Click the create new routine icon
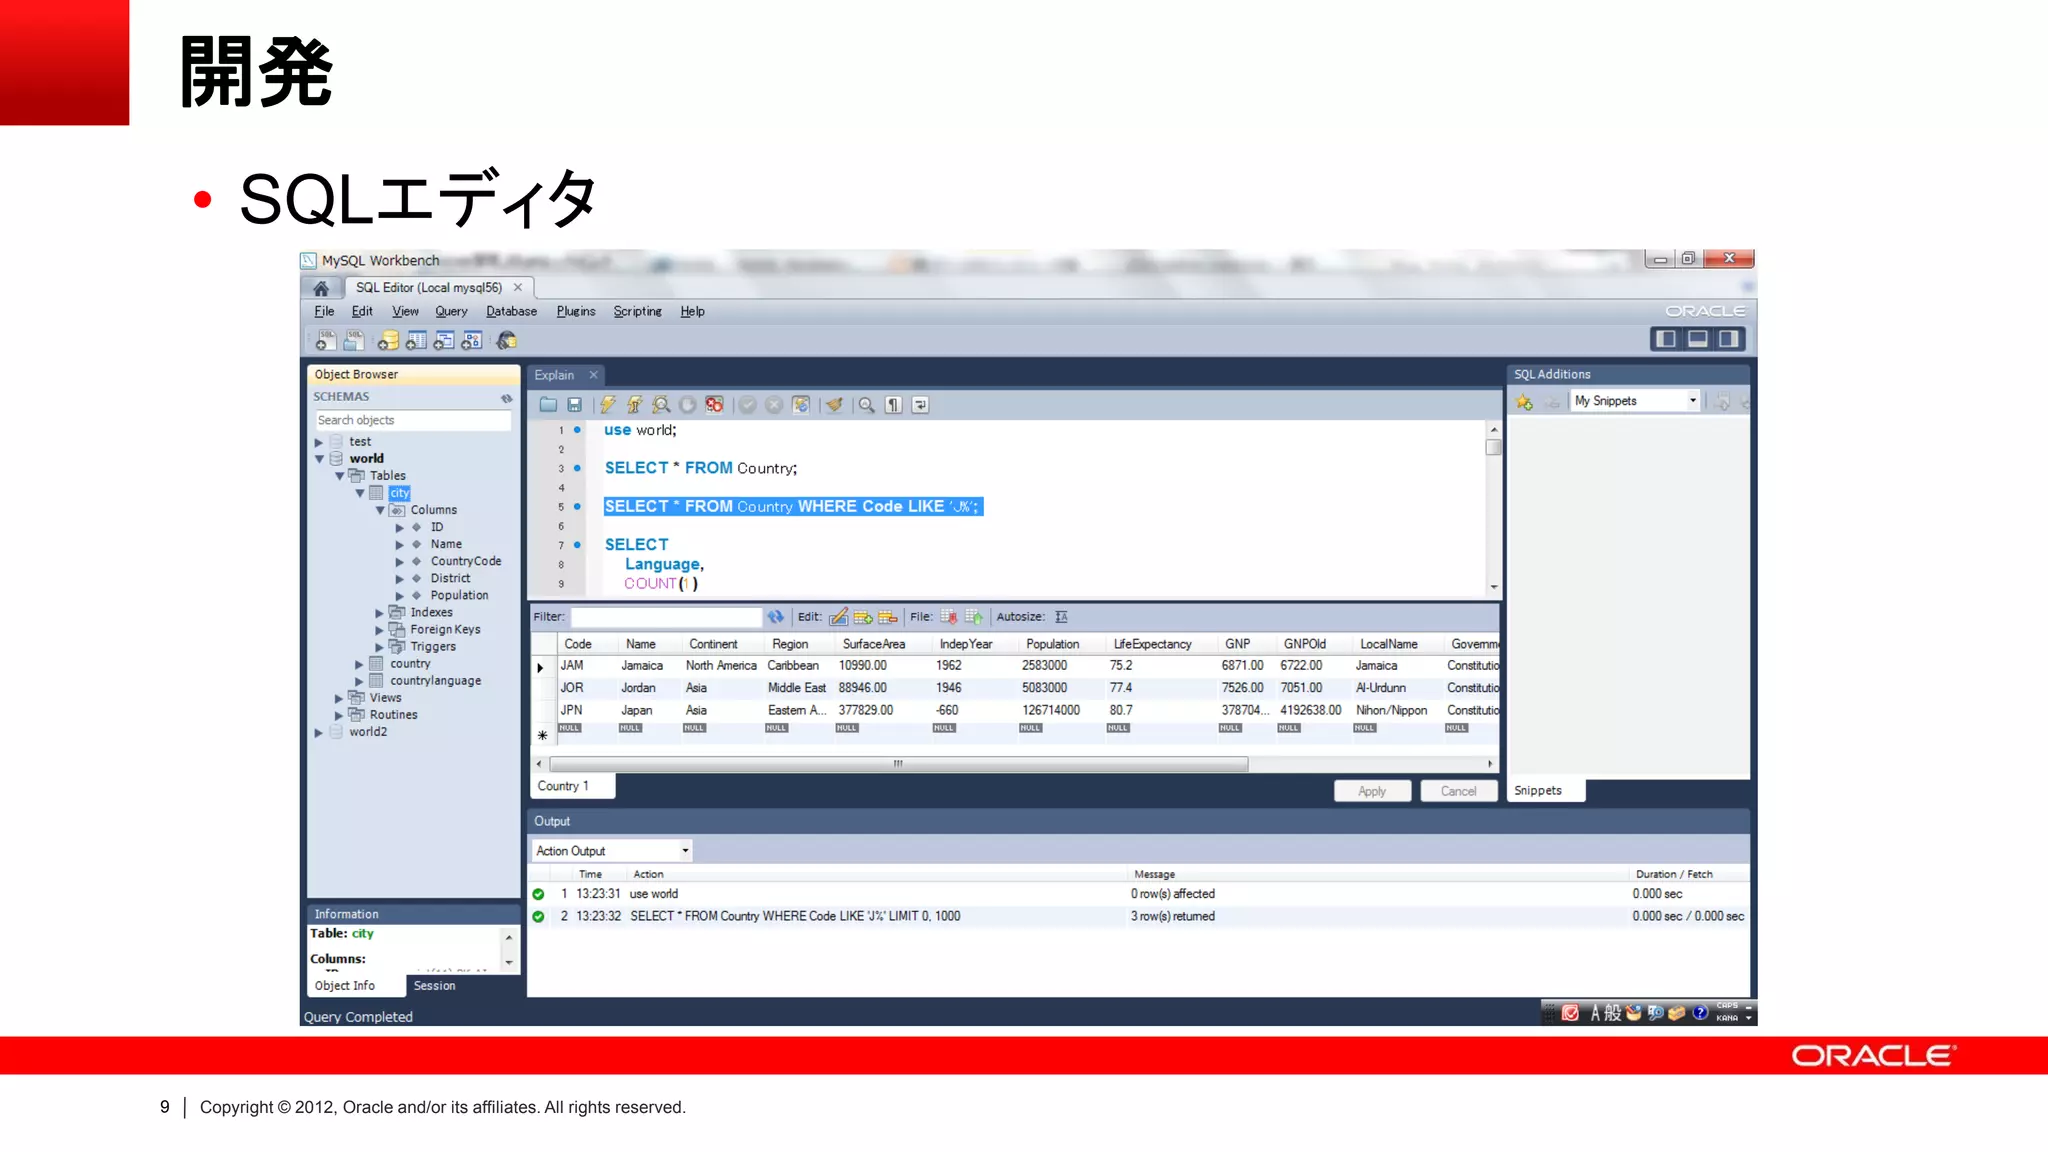Viewport: 2048px width, 1152px height. click(472, 341)
